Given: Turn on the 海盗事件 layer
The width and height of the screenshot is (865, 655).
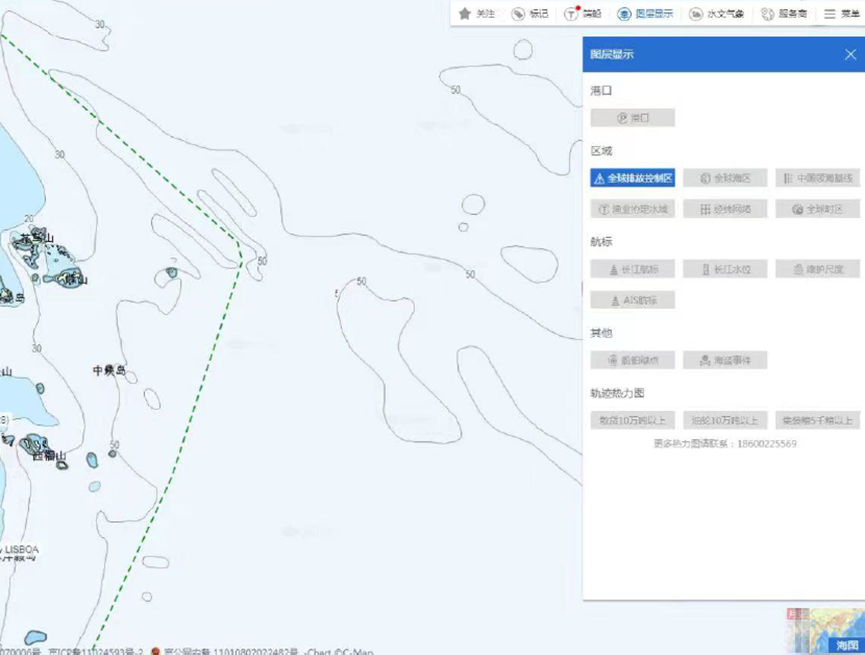Looking at the screenshot, I should 724,360.
